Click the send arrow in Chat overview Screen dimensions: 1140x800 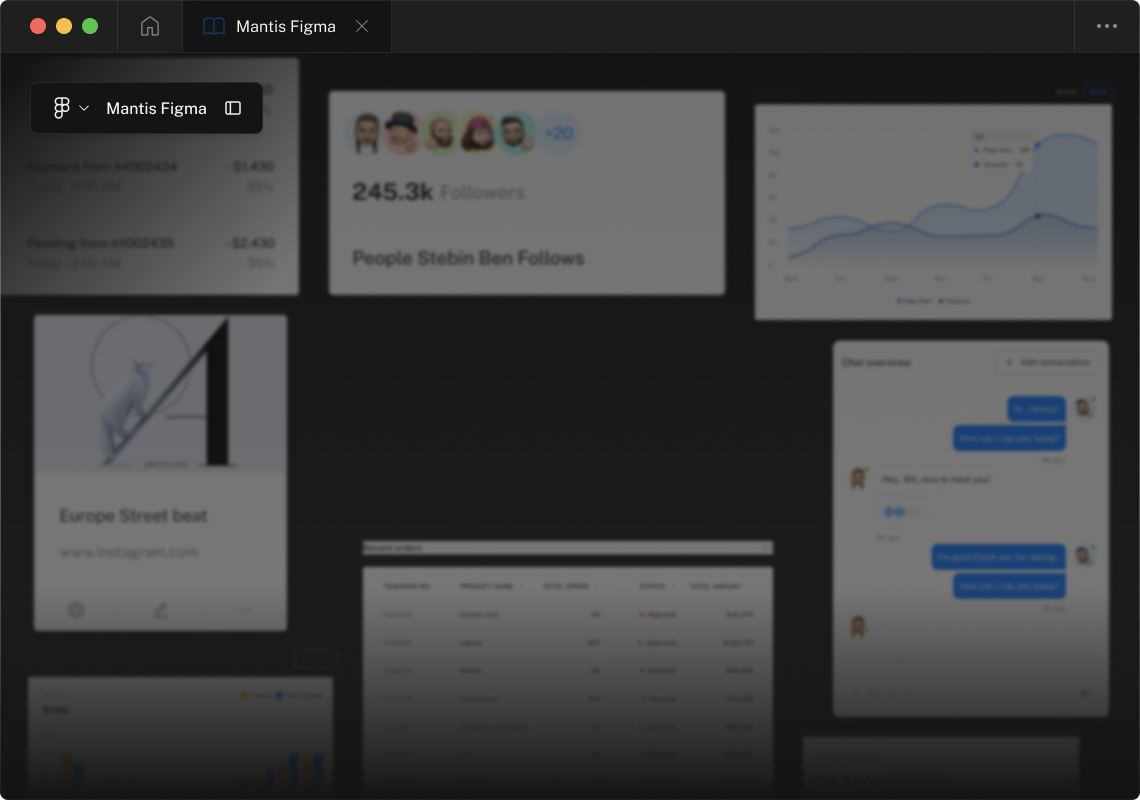(x=1084, y=693)
